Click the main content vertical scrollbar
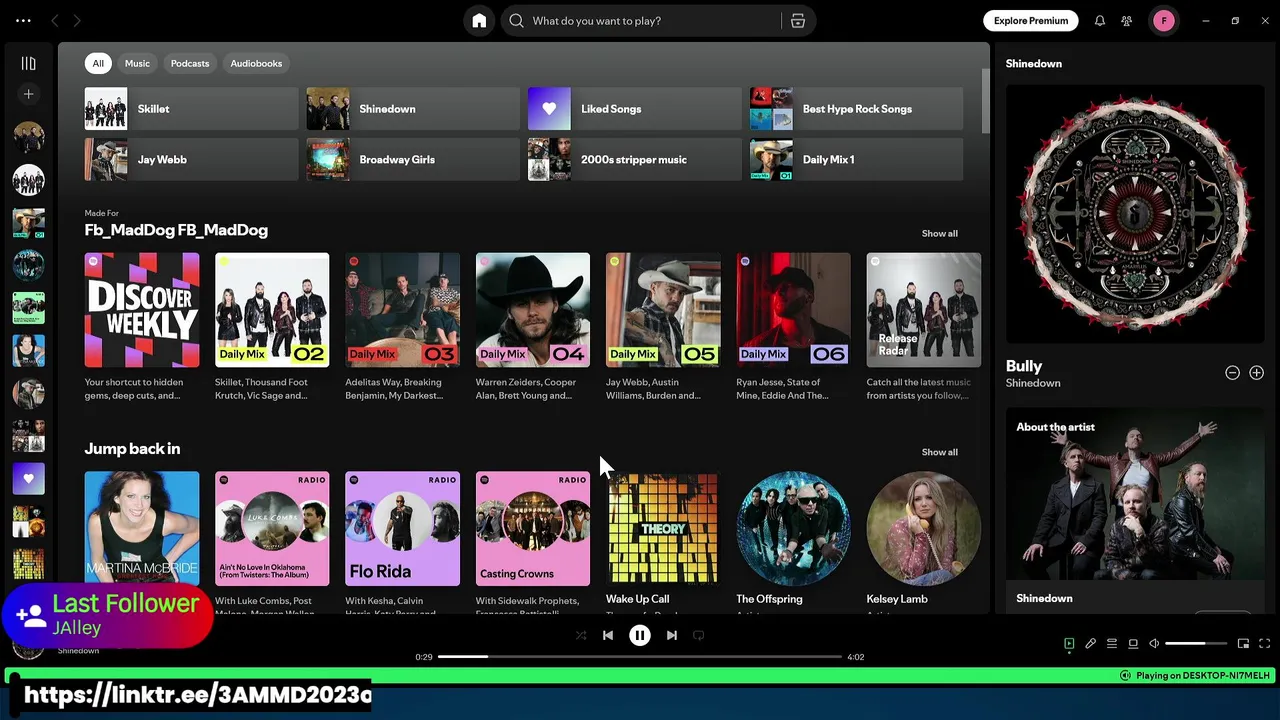Screen dimensions: 1280x720 (x=985, y=100)
